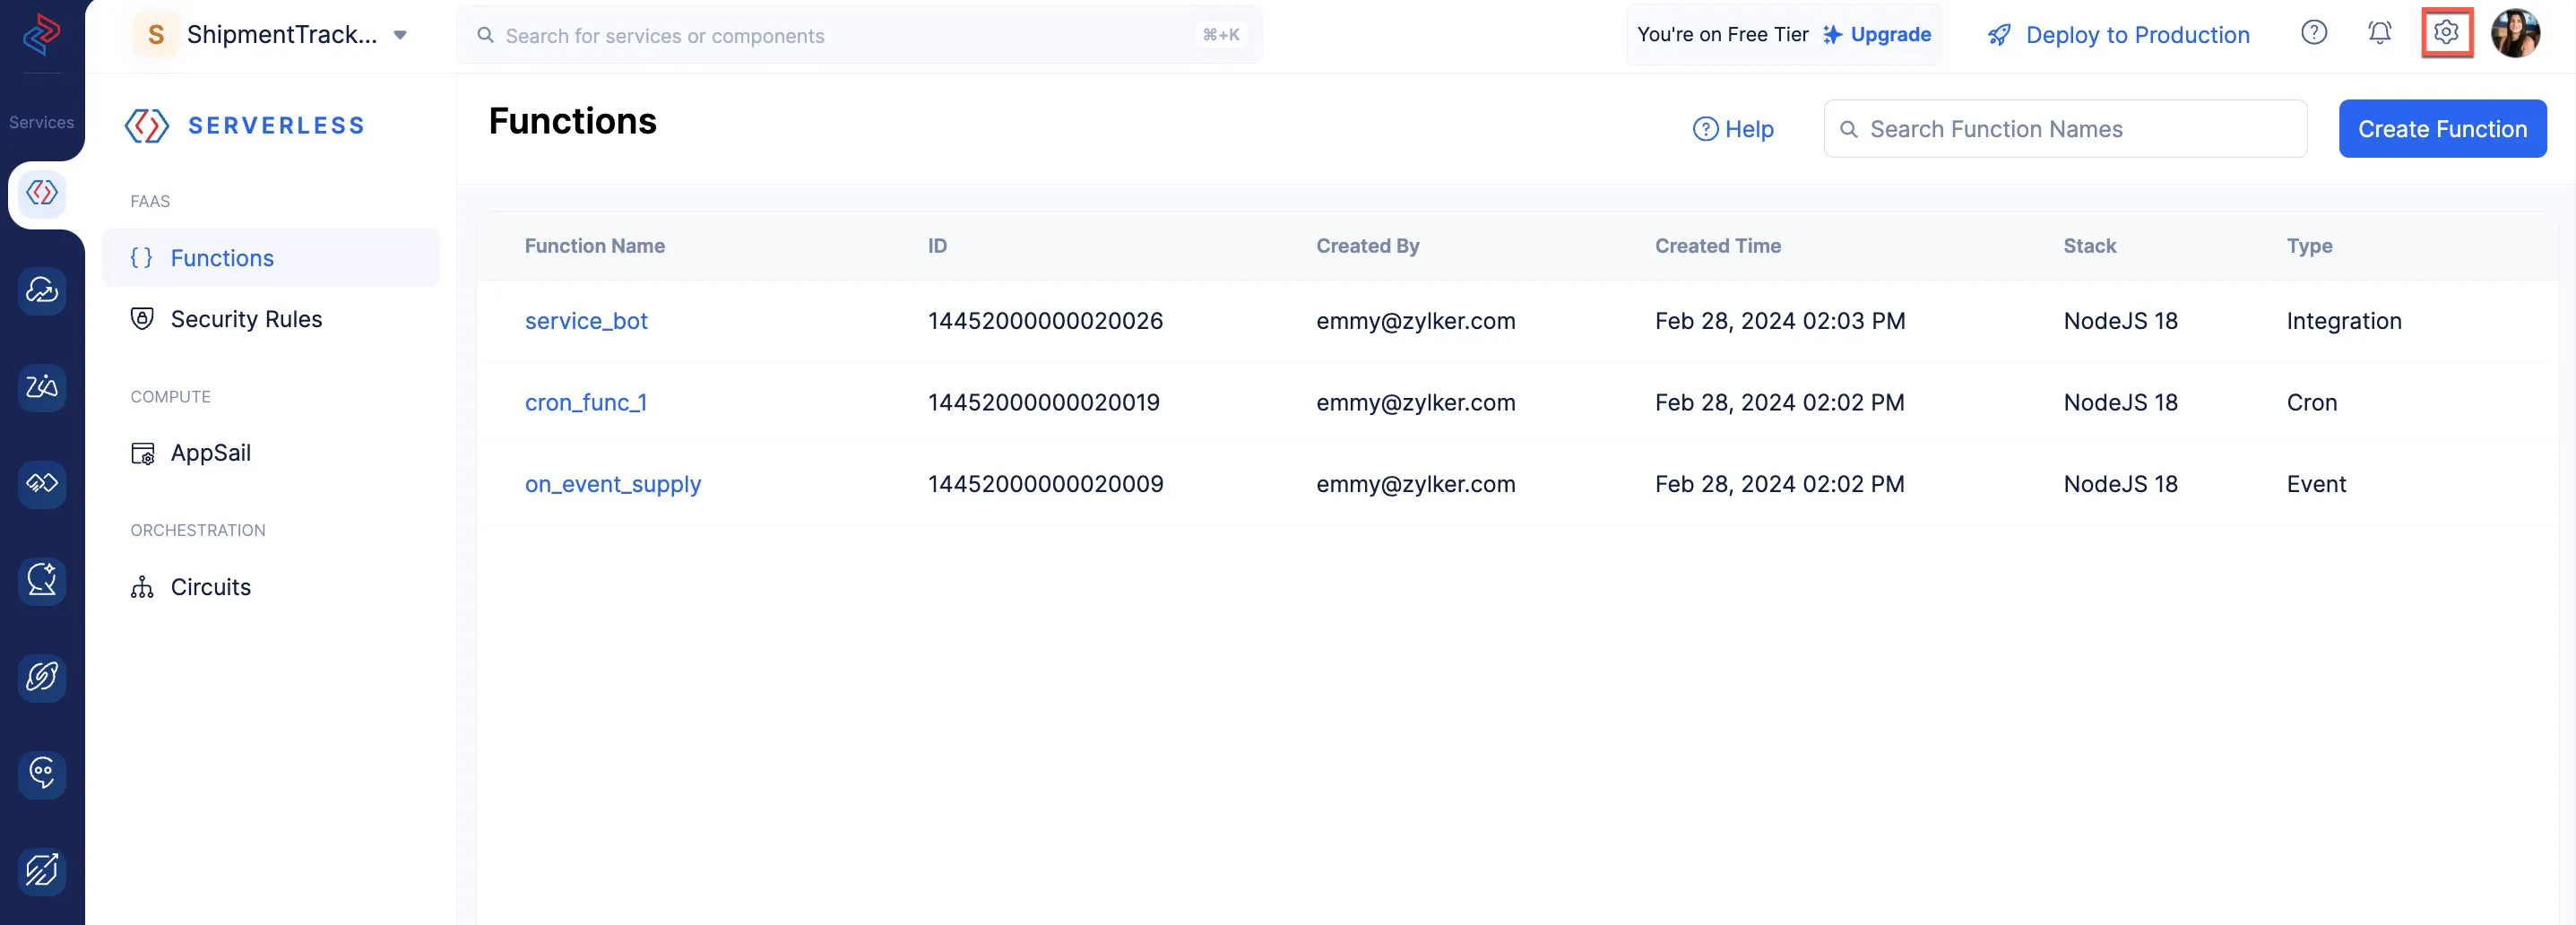The image size is (2576, 925).
Task: Open the Serverless service icon in the rail
Action: pyautogui.click(x=42, y=192)
